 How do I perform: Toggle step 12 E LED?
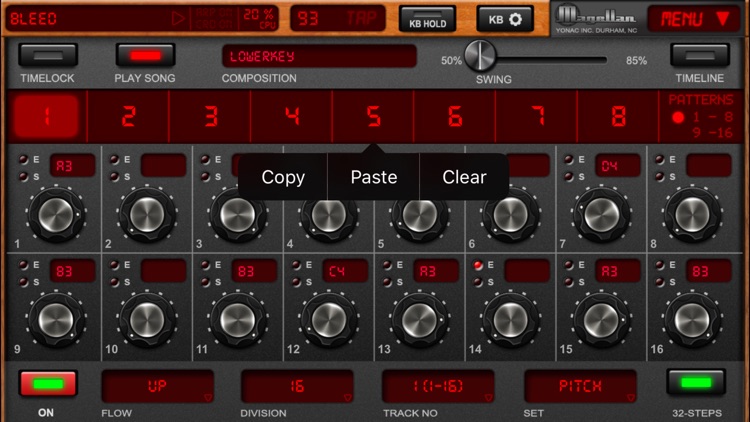[296, 265]
